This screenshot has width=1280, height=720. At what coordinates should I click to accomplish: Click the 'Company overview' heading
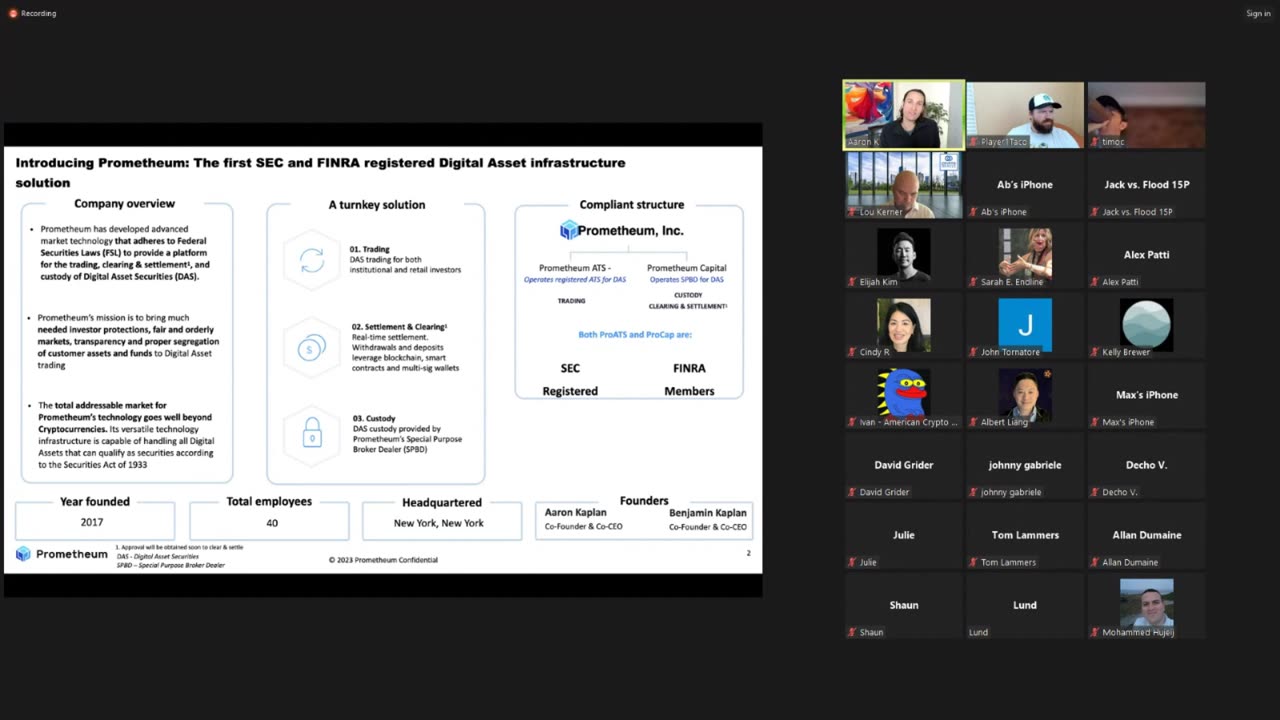click(125, 204)
